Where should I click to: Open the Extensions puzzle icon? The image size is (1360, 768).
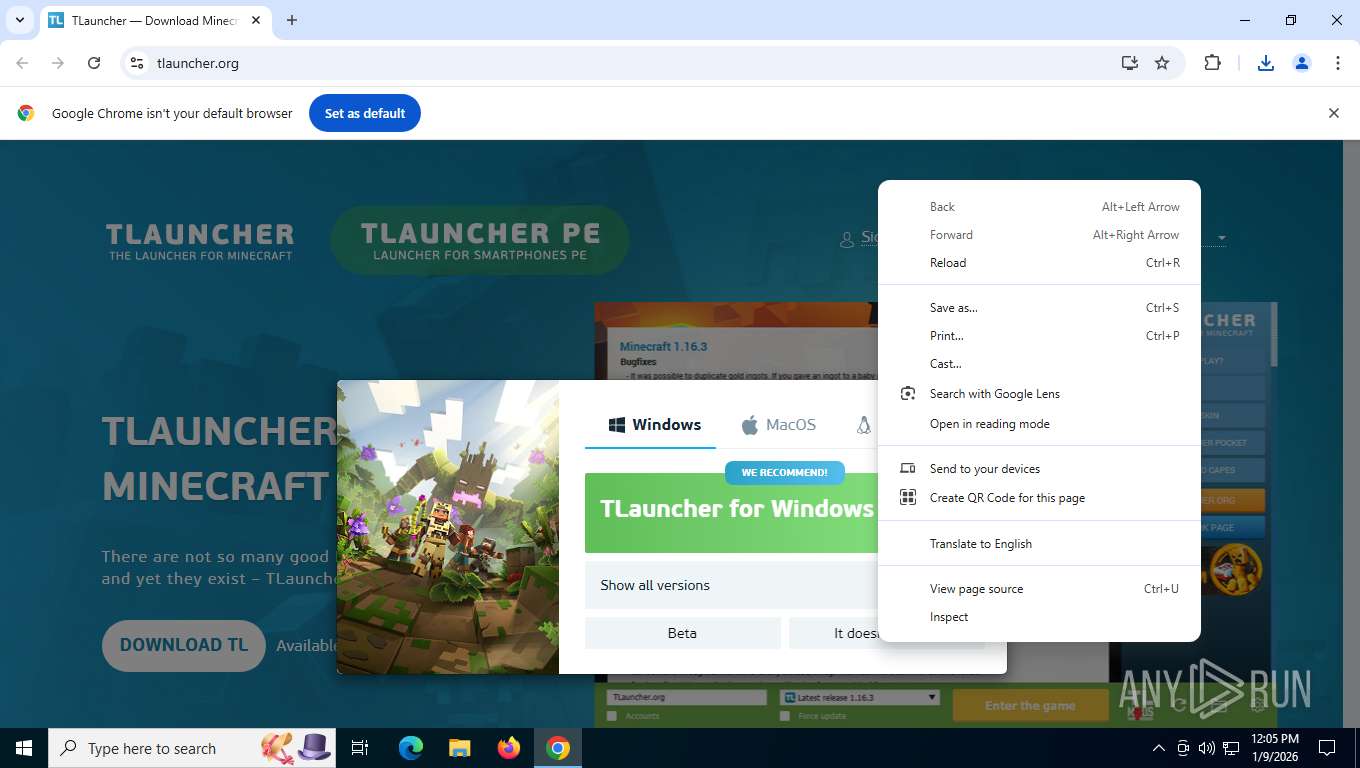[1212, 63]
